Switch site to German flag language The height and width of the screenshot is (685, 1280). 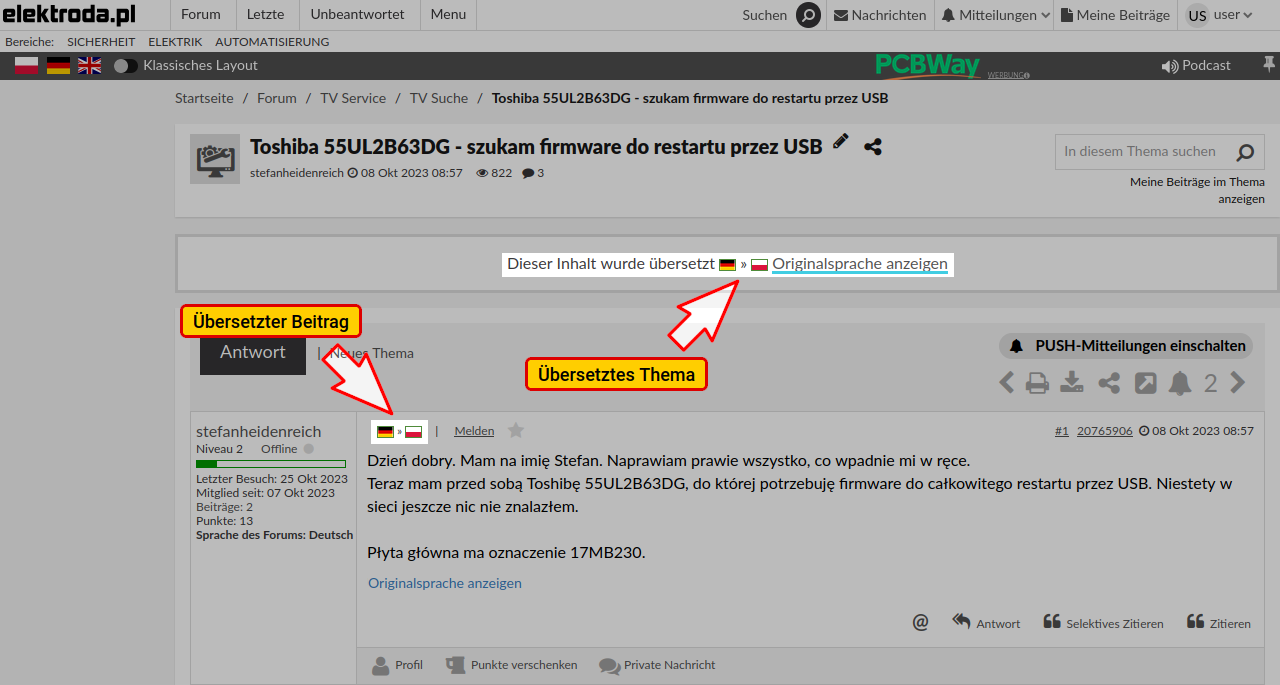pyautogui.click(x=58, y=65)
